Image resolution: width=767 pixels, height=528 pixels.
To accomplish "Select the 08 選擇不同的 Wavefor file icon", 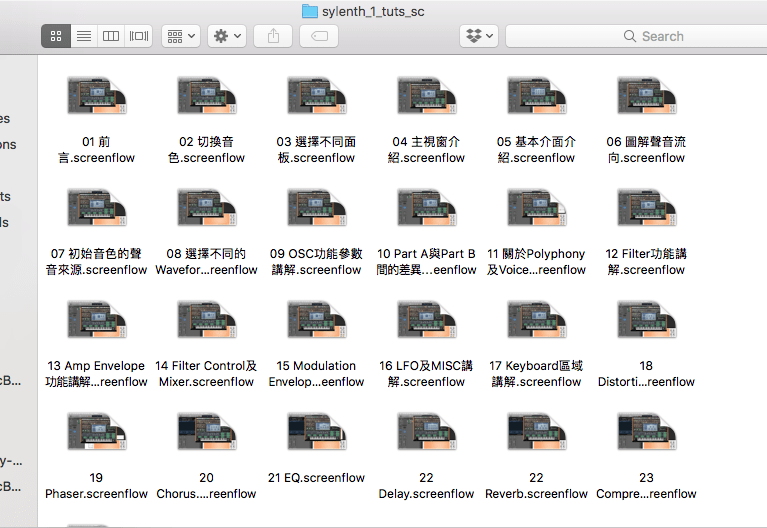I will (x=206, y=207).
